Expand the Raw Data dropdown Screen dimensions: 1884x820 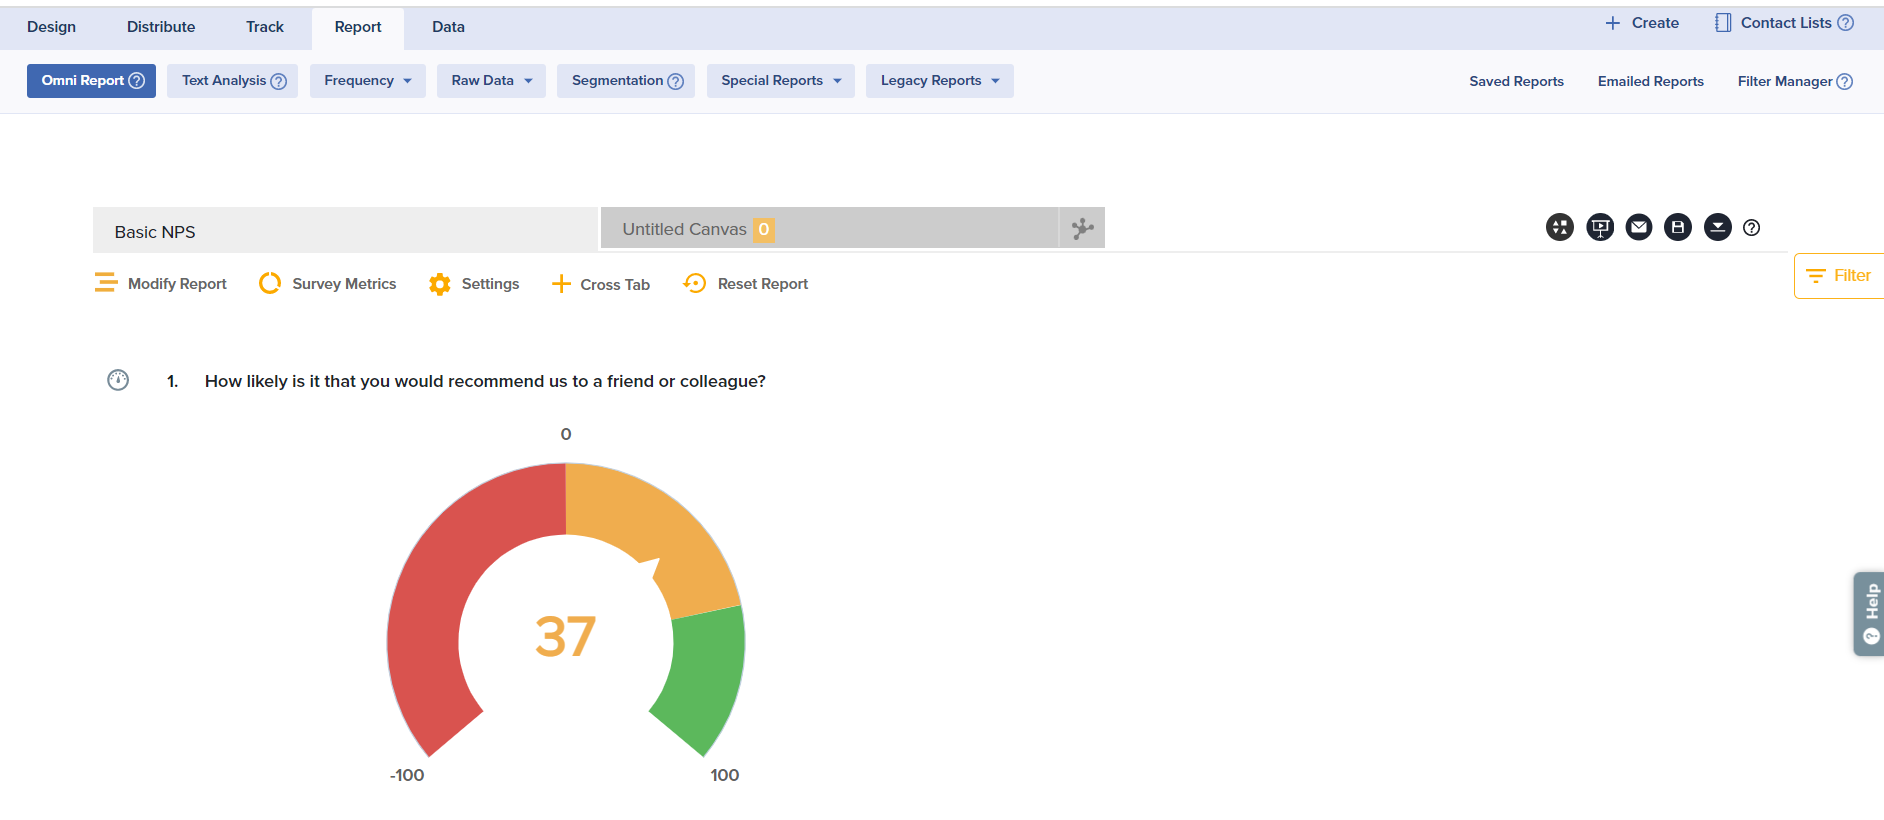coord(491,81)
